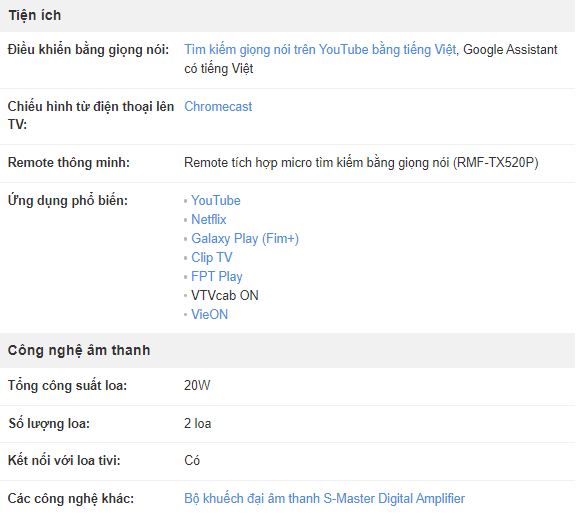Select the 'Các công nghệ khác:' label
Viewport: 576px width, 516px height.
[71, 498]
